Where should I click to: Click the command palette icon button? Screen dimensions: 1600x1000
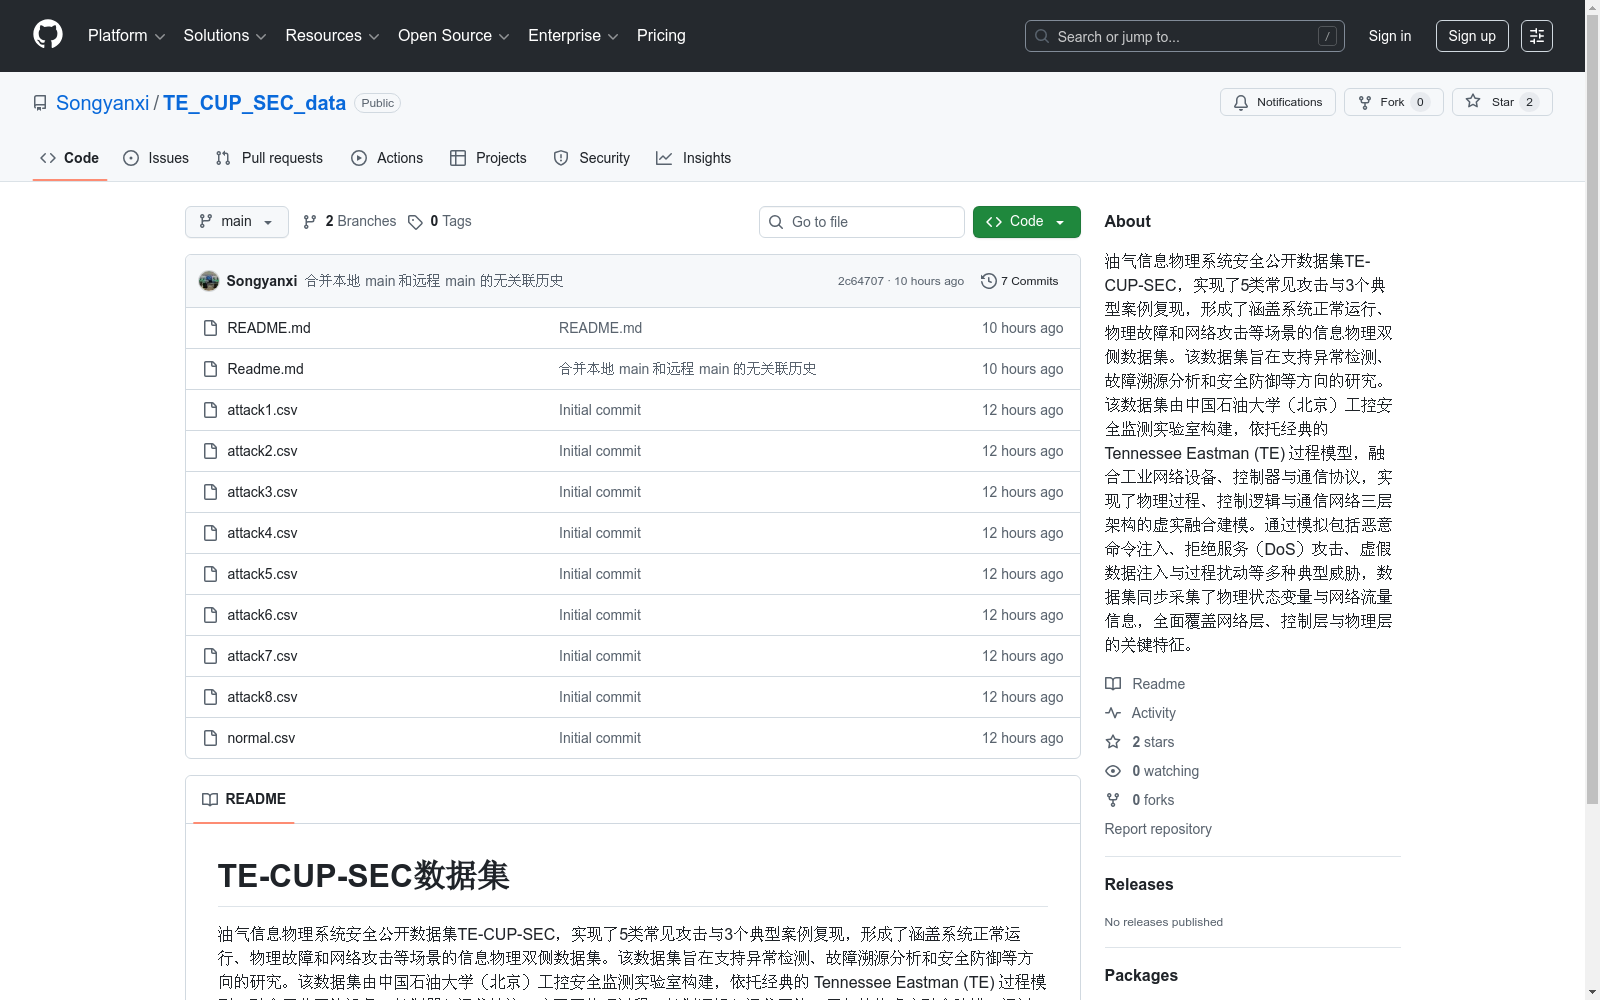(x=1536, y=36)
